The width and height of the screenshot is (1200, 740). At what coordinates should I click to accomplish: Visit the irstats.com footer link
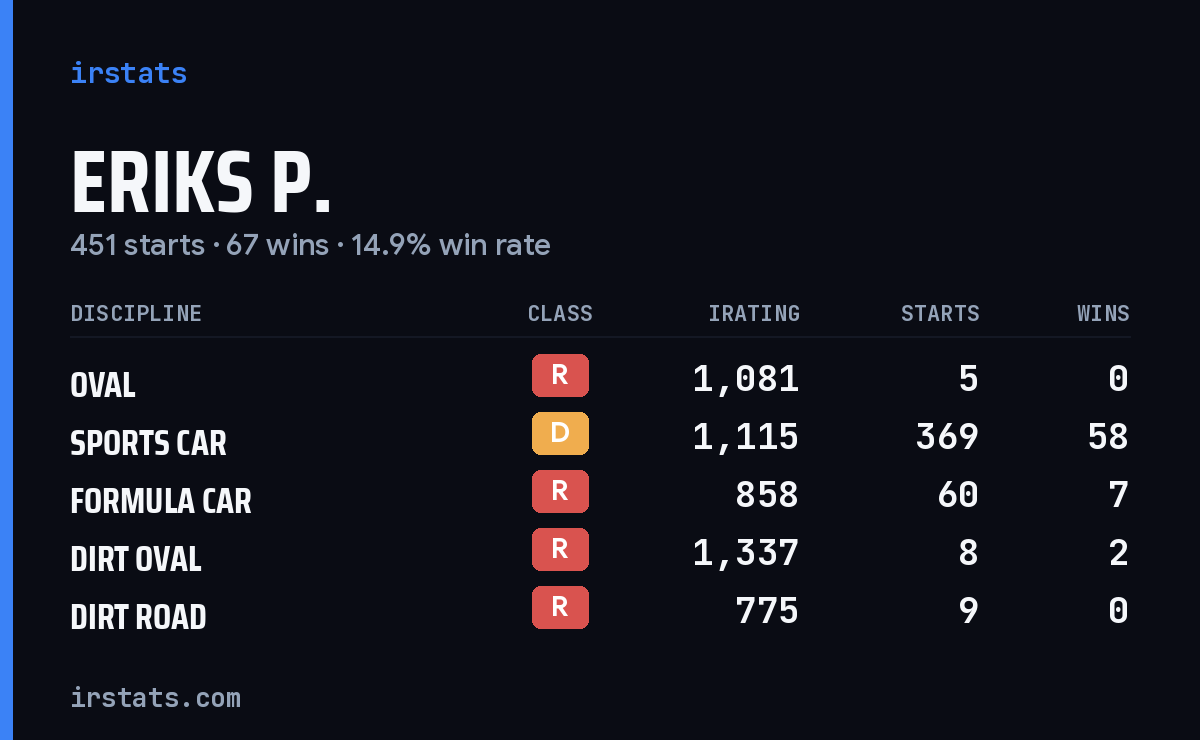click(156, 697)
